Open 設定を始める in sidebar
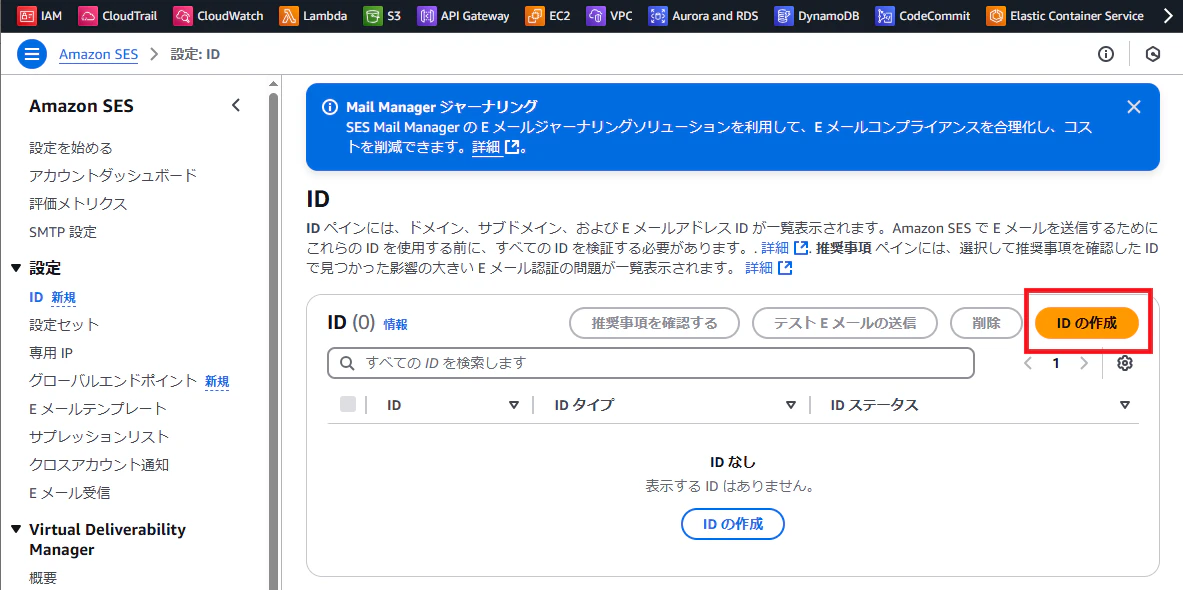Screen dimensions: 1183x590 point(71,148)
